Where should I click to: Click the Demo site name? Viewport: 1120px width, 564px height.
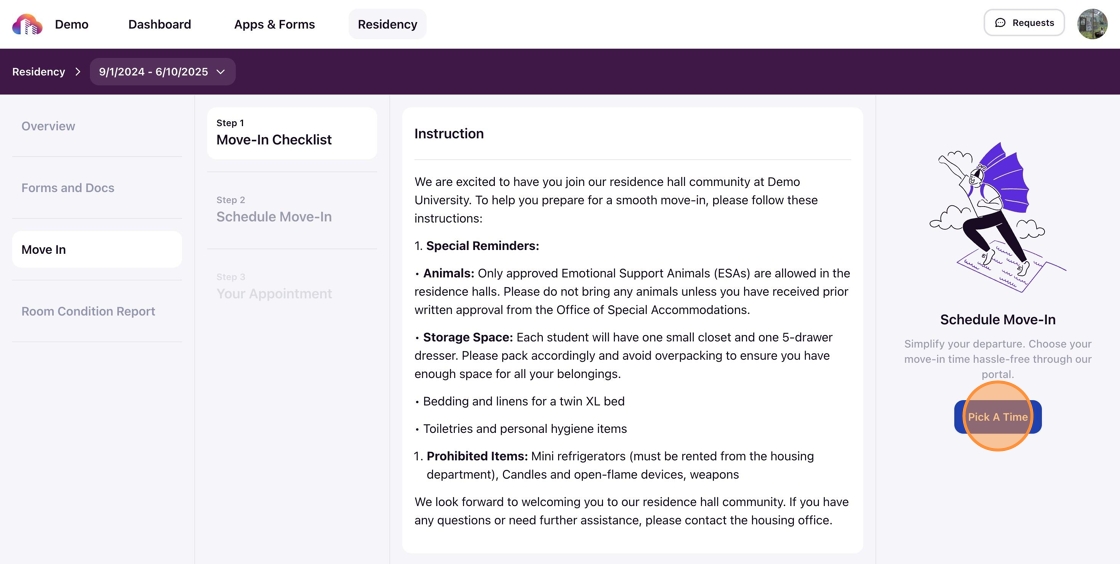(x=72, y=24)
